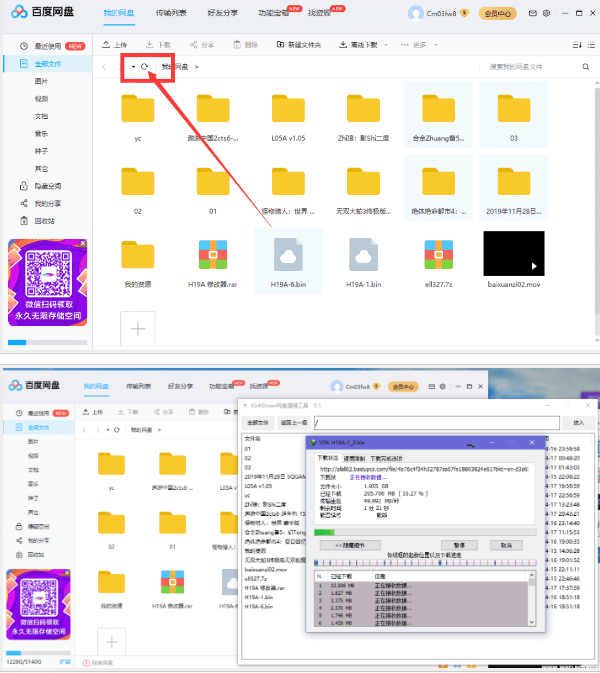Image resolution: width=600 pixels, height=673 pixels.
Task: Open 传输列表 tab in upper Baidu window
Action: point(171,13)
